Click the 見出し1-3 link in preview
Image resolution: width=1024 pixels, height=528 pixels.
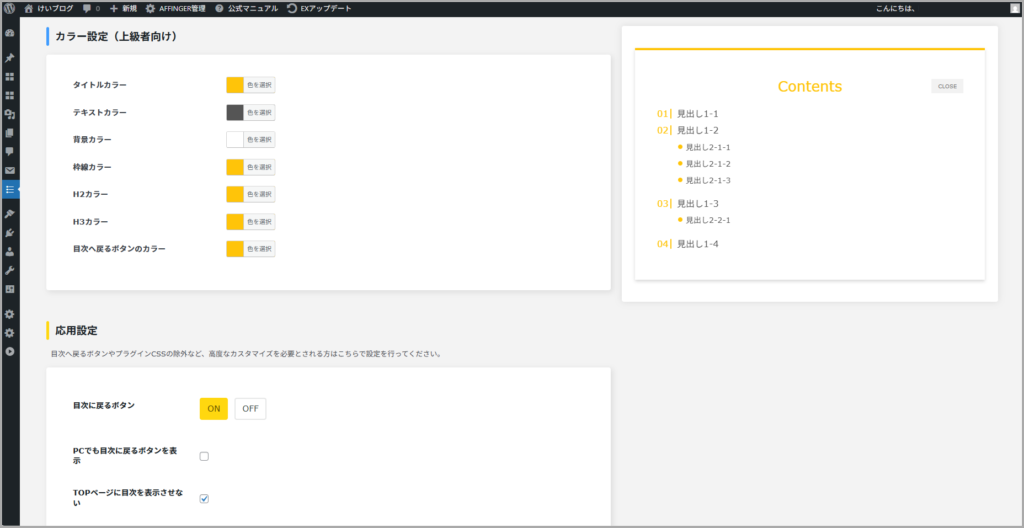[697, 203]
